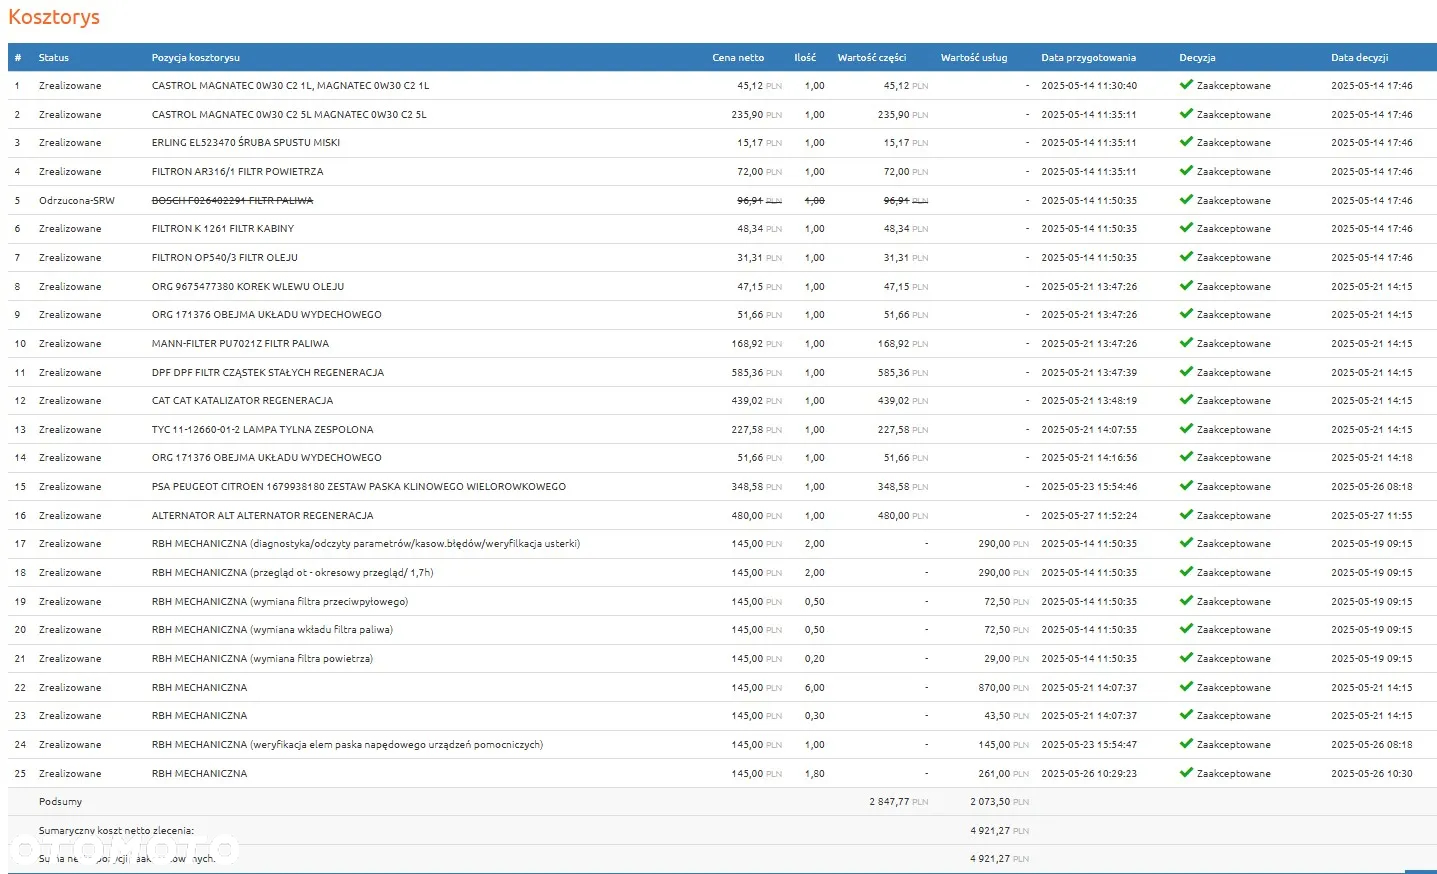Click checkmark in wymiana filtra powietrza row
This screenshot has height=874, width=1437.
1186,658
